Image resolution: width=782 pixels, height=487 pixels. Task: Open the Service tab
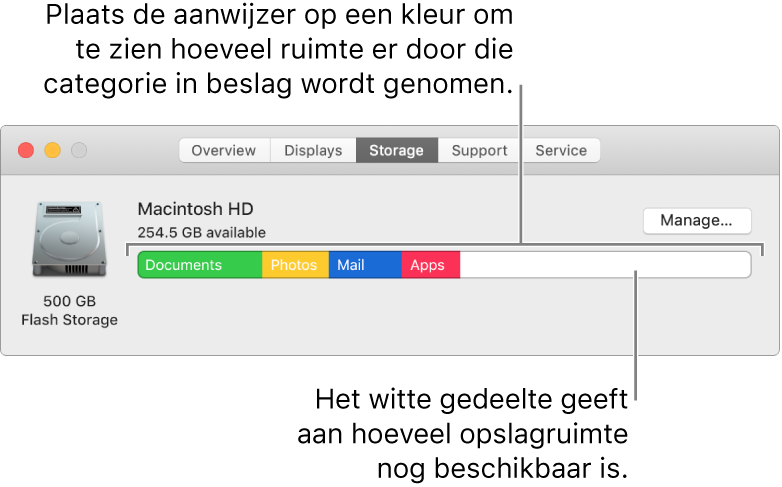click(561, 150)
